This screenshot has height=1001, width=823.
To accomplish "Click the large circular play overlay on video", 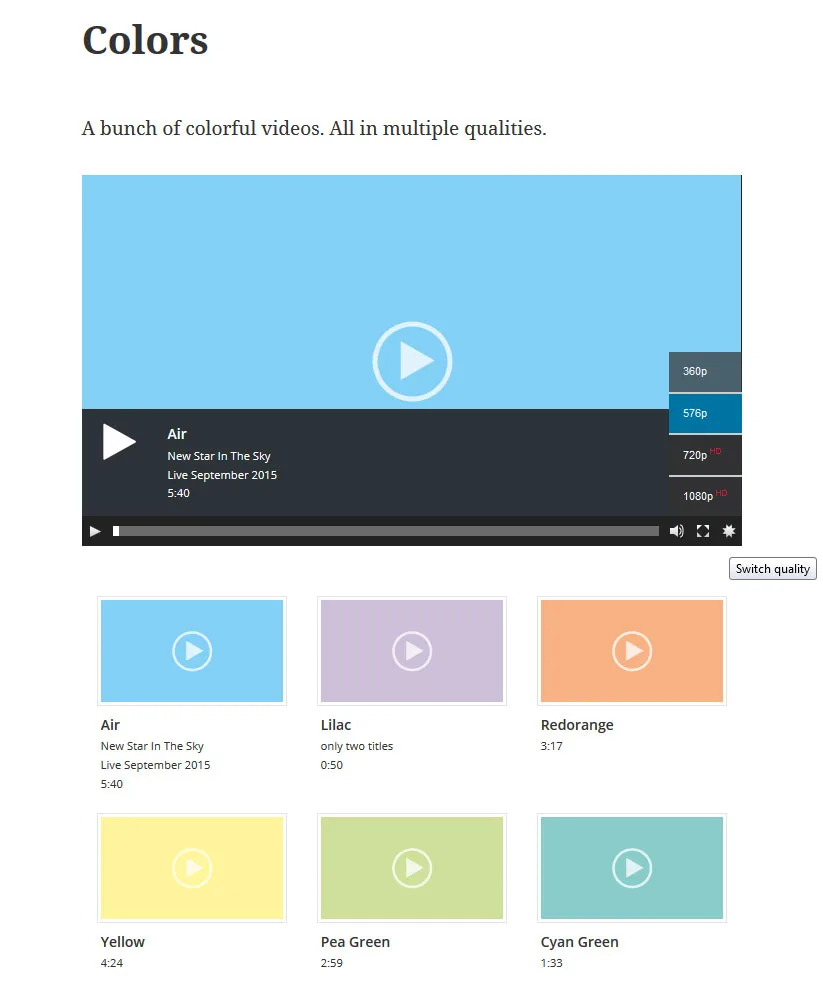I will [x=412, y=361].
